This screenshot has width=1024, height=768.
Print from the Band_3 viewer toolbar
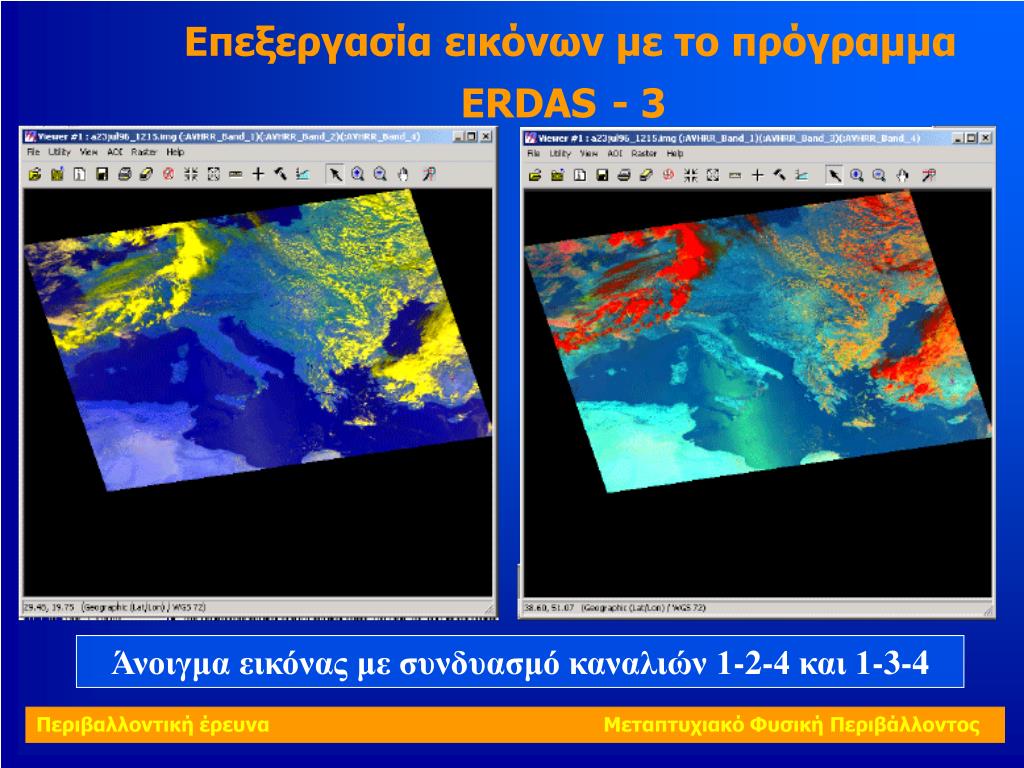624,175
